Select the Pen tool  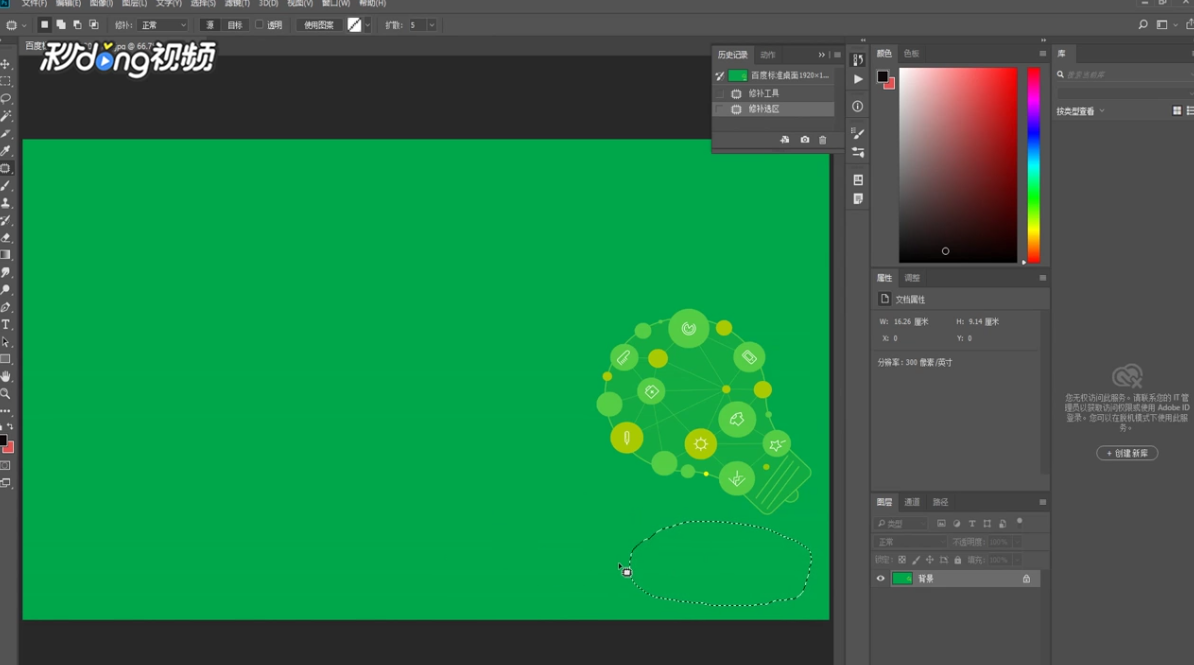6,307
